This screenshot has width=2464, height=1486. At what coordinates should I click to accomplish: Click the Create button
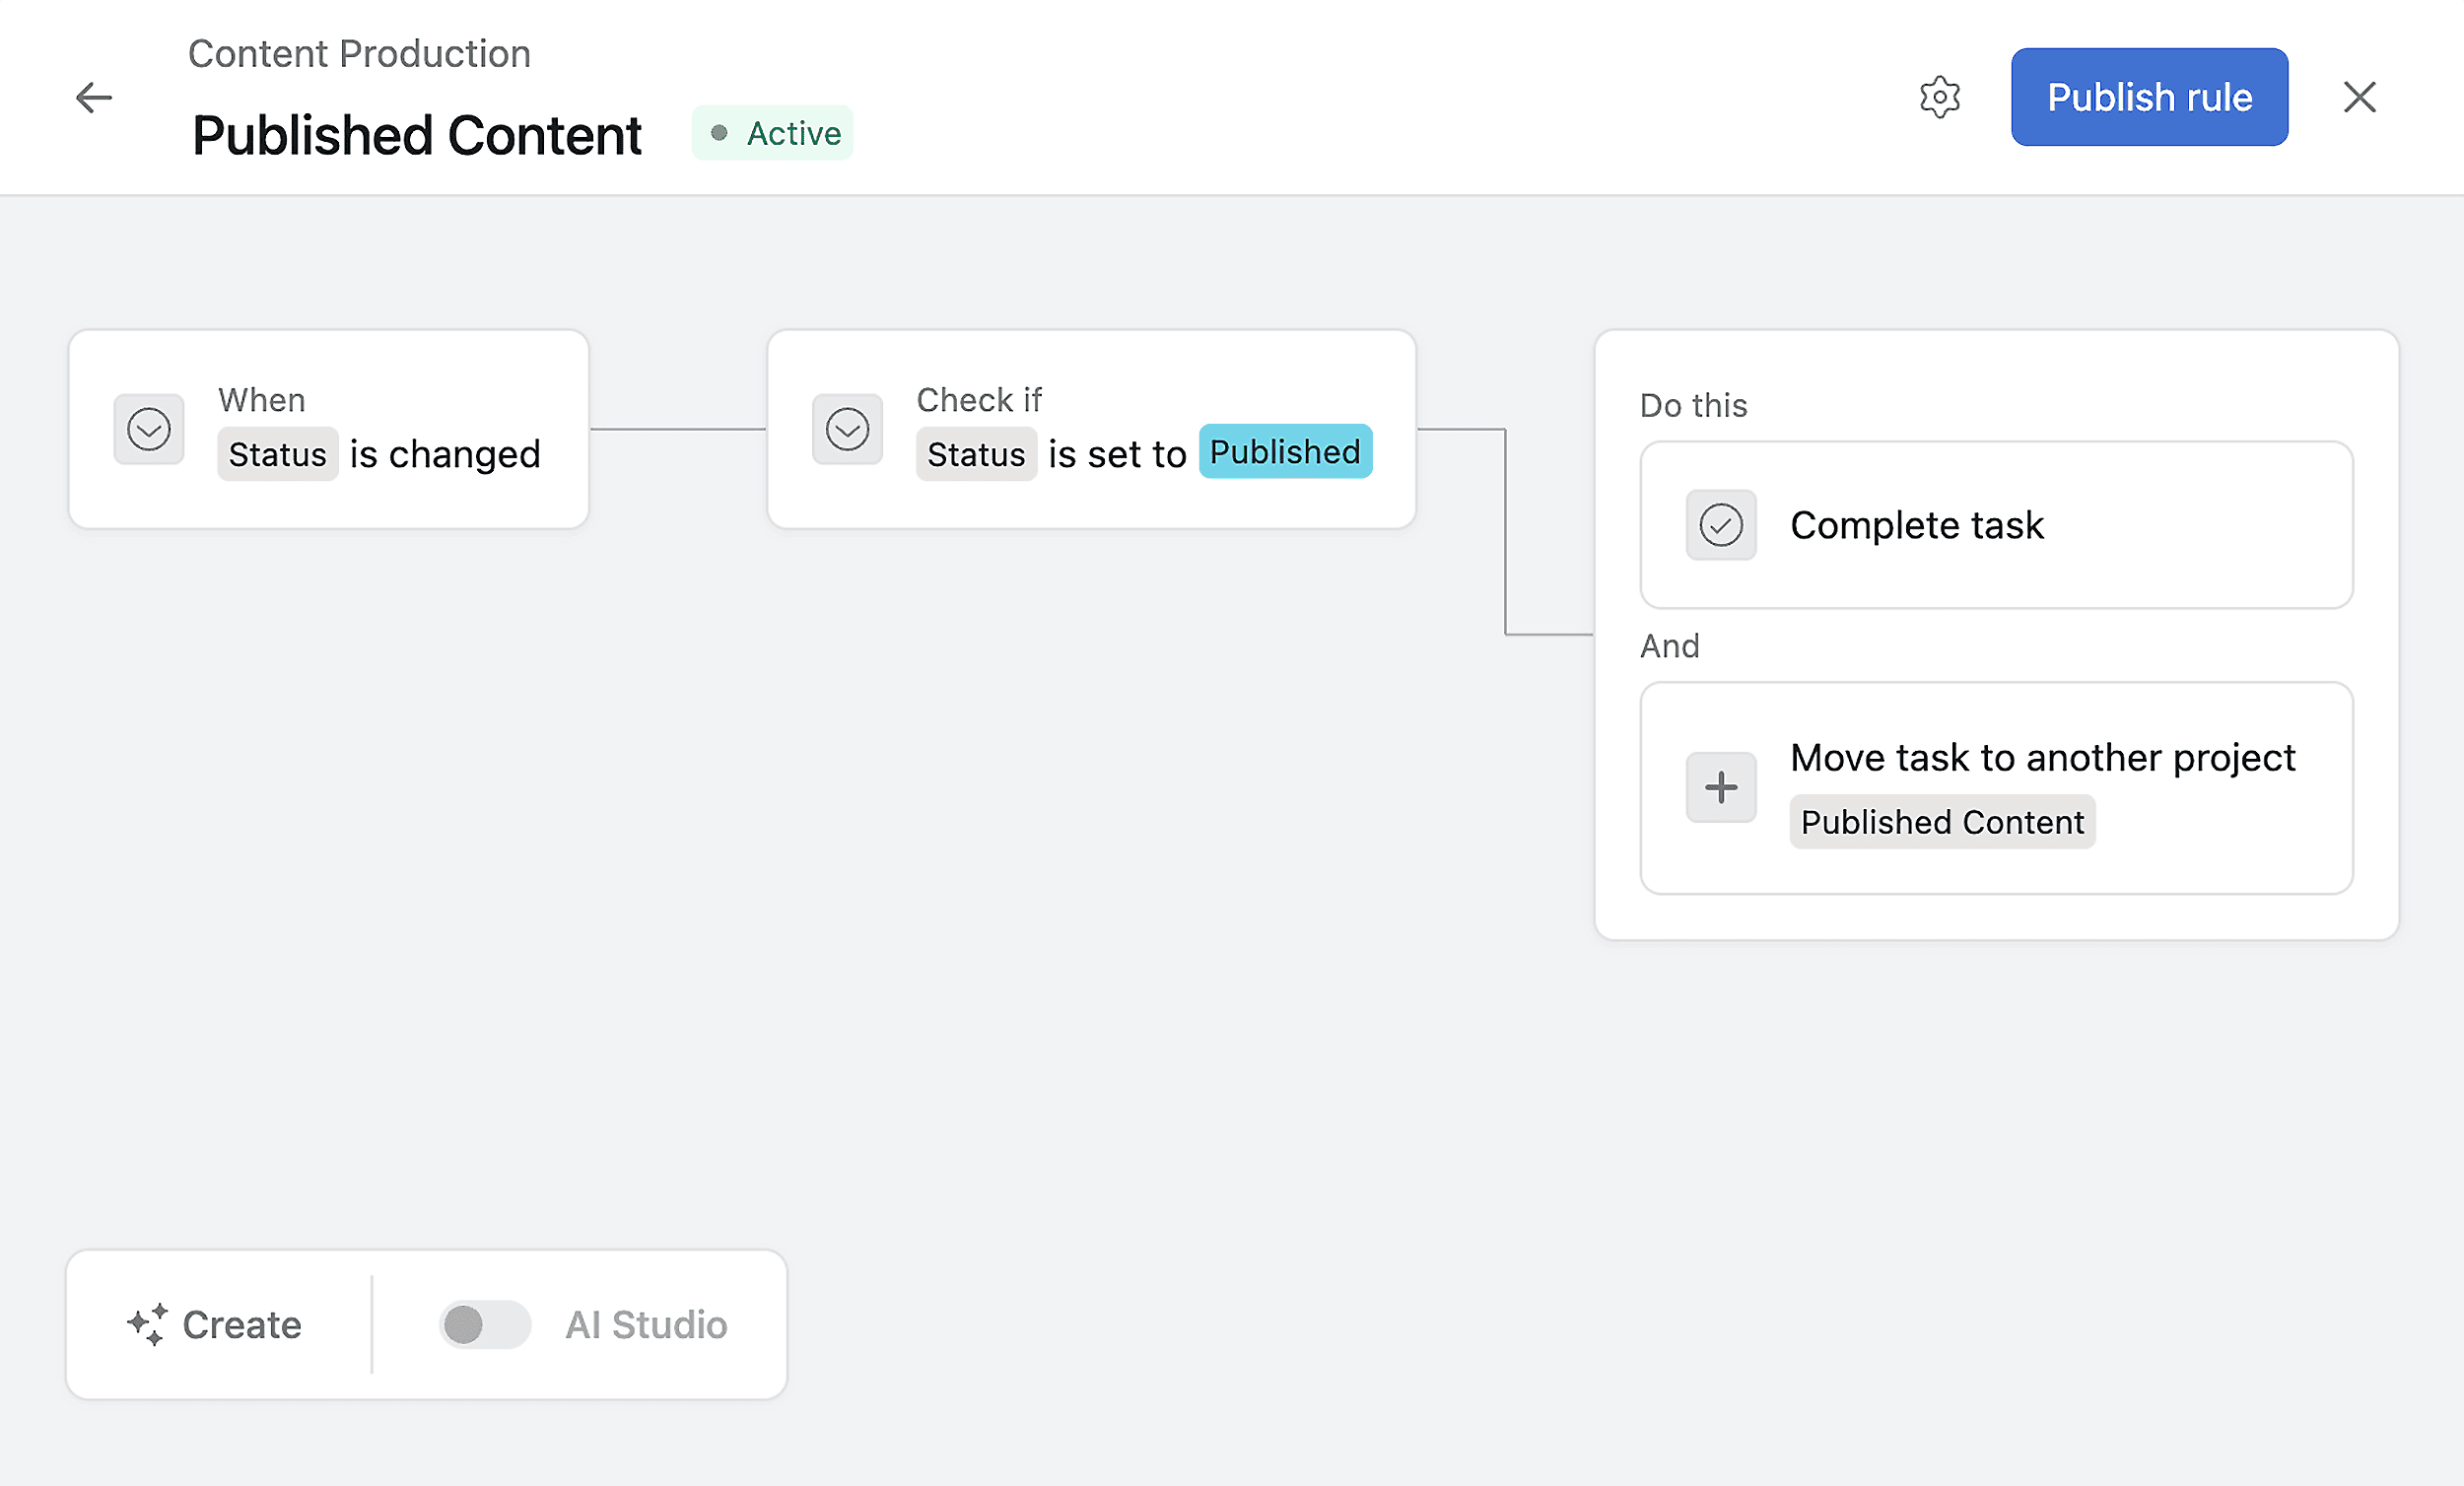coord(215,1324)
